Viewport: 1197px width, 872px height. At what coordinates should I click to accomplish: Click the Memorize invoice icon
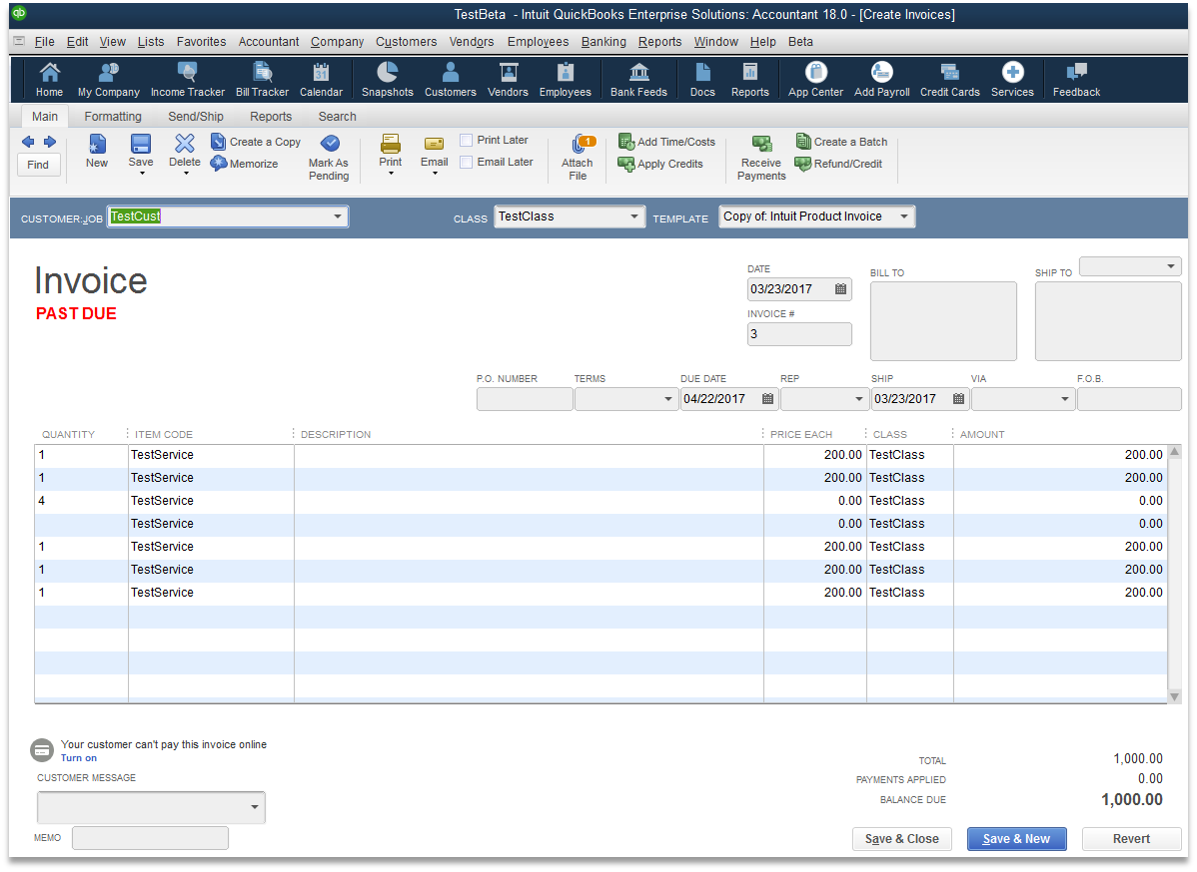220,164
